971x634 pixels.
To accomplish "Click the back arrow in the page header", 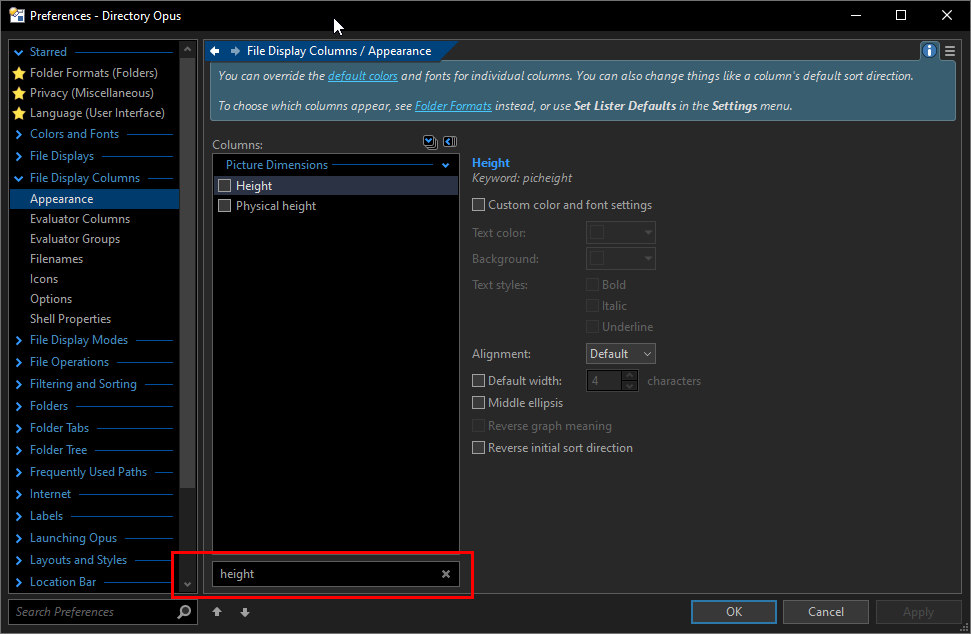I will (x=215, y=51).
